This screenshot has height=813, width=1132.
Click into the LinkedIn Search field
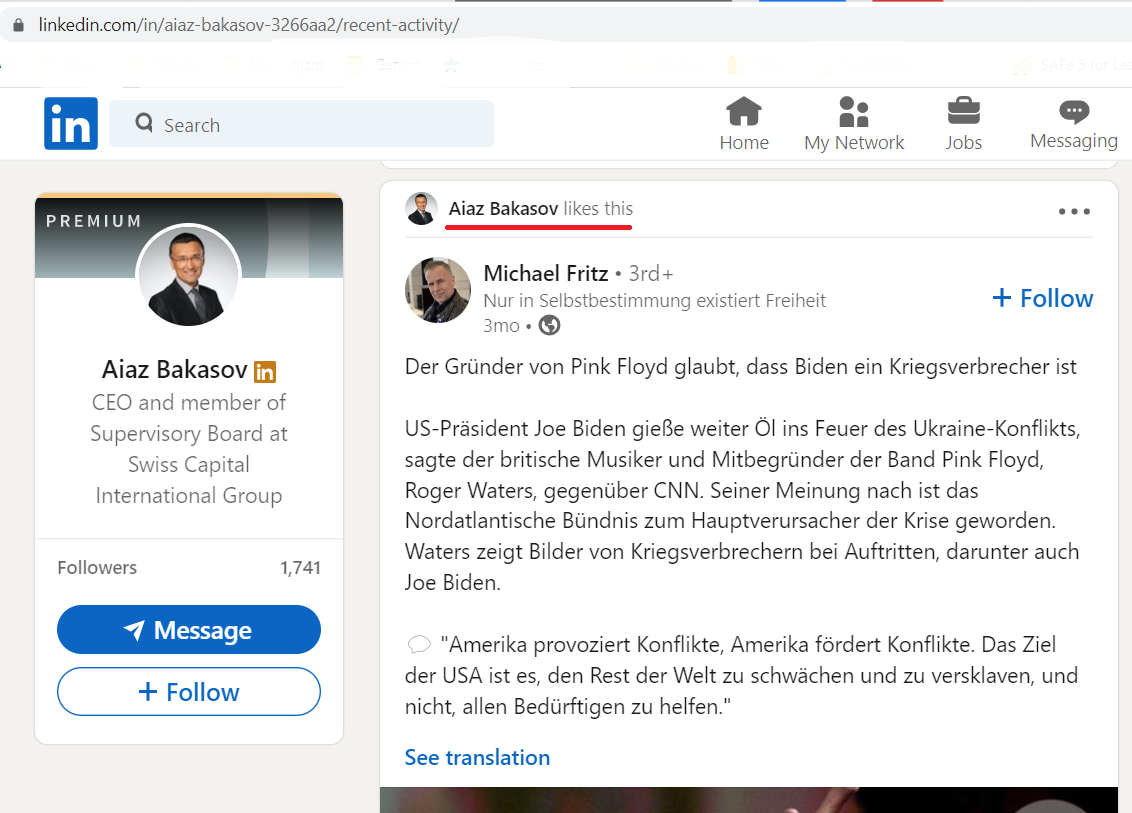[302, 124]
